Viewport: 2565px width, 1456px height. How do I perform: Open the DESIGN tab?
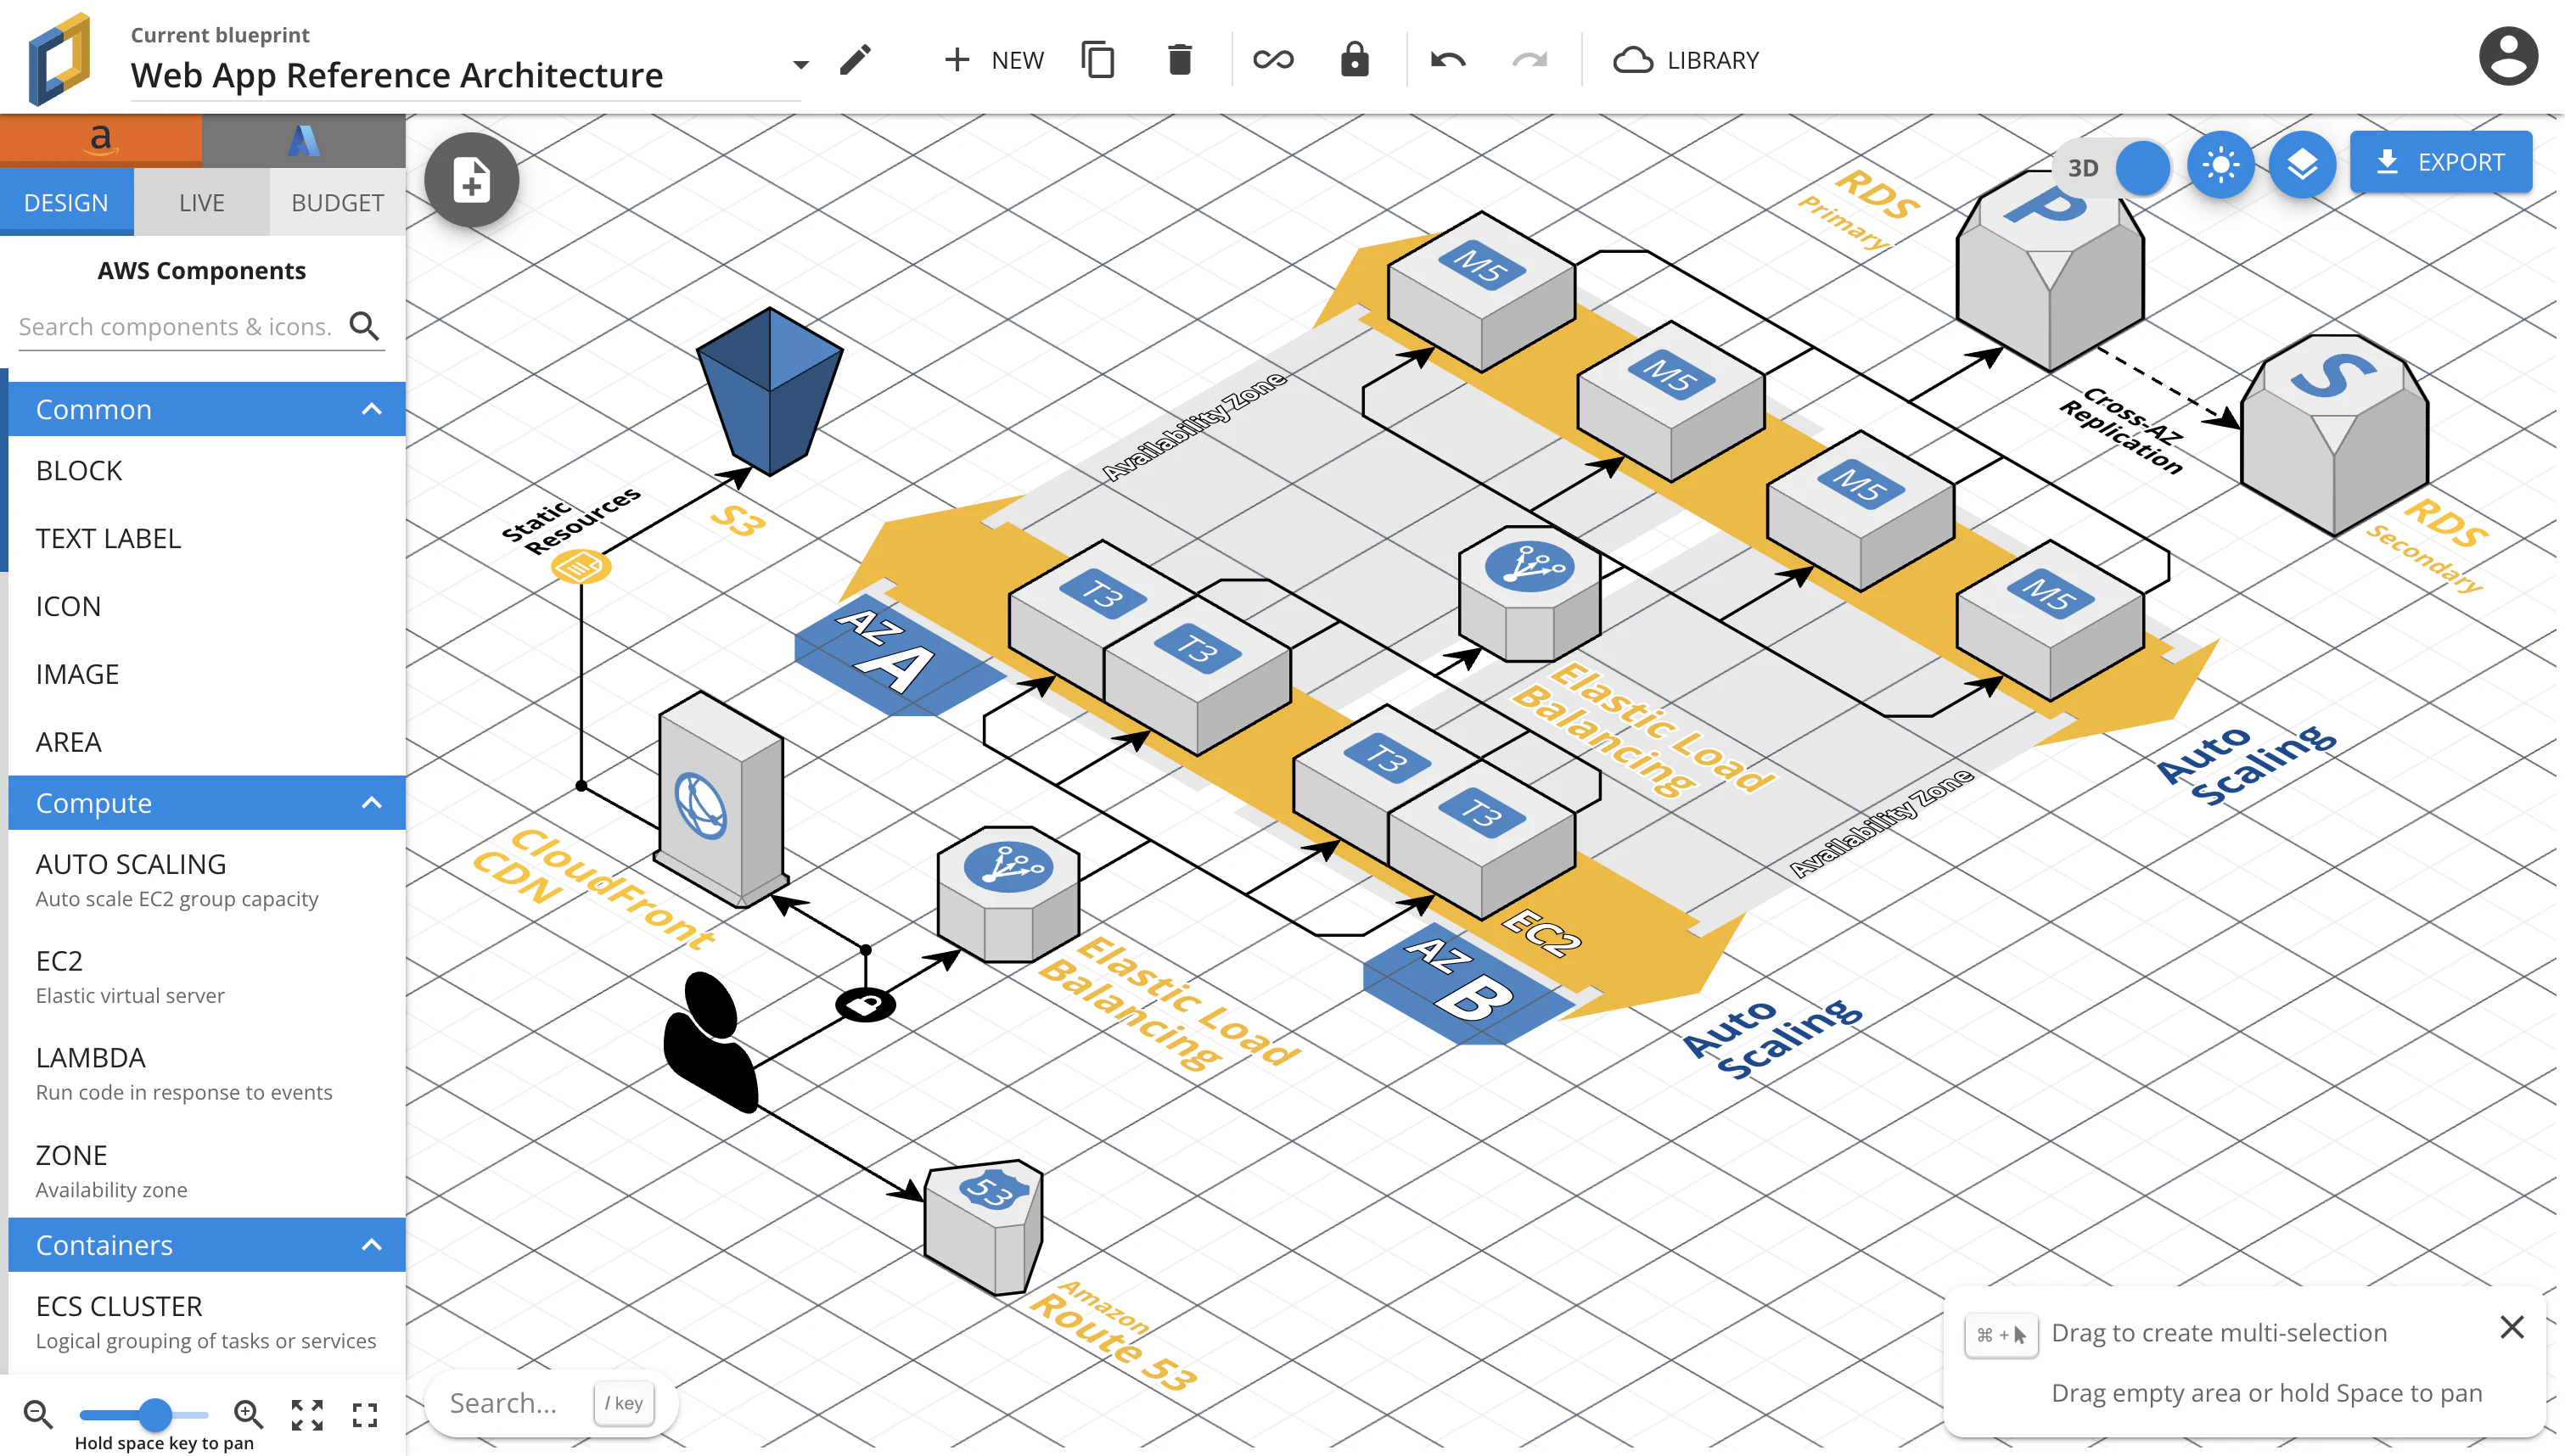pos(66,202)
